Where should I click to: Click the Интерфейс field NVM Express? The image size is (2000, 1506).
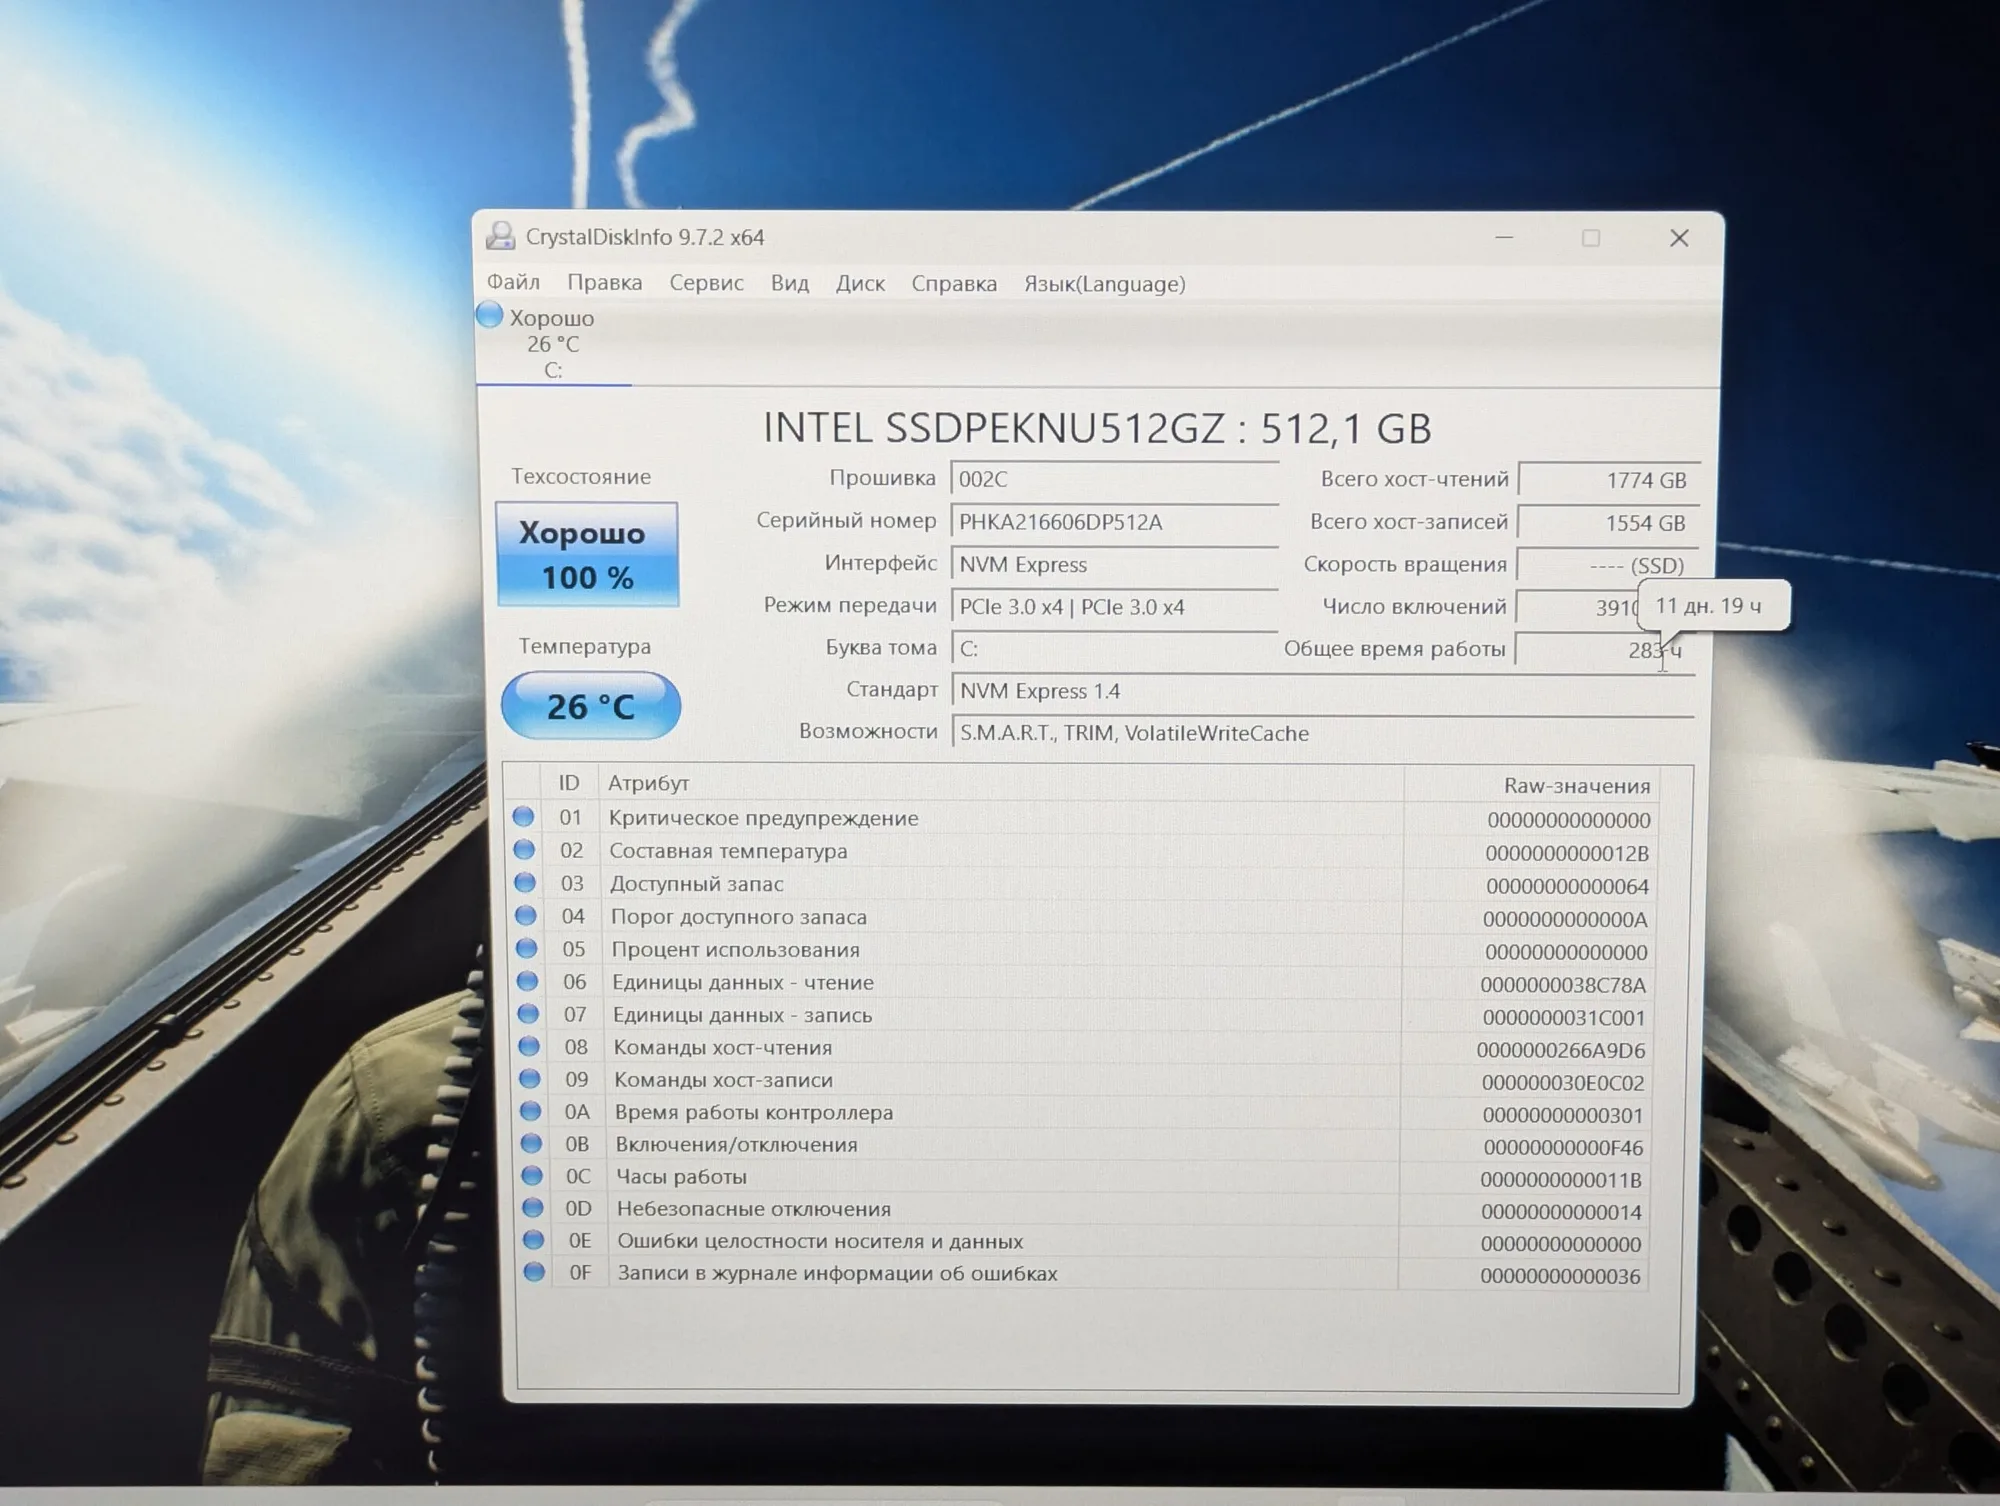coord(1114,564)
